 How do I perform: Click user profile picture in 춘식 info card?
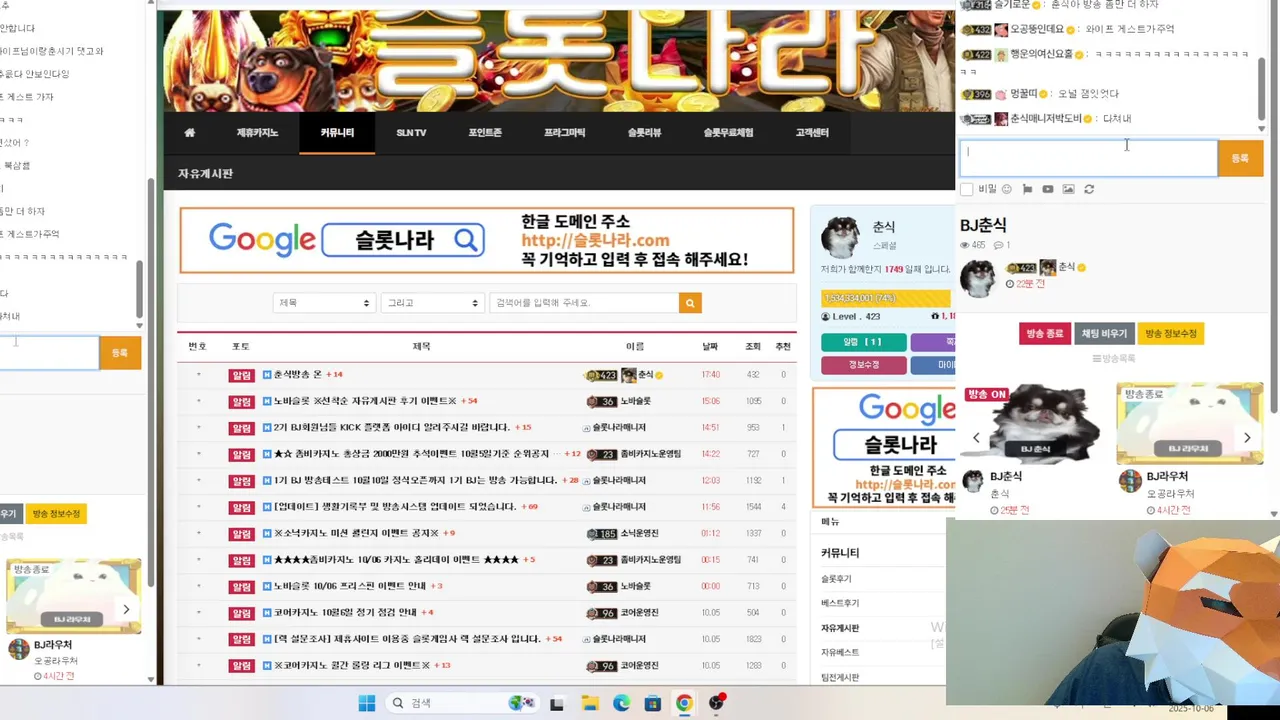pos(840,237)
